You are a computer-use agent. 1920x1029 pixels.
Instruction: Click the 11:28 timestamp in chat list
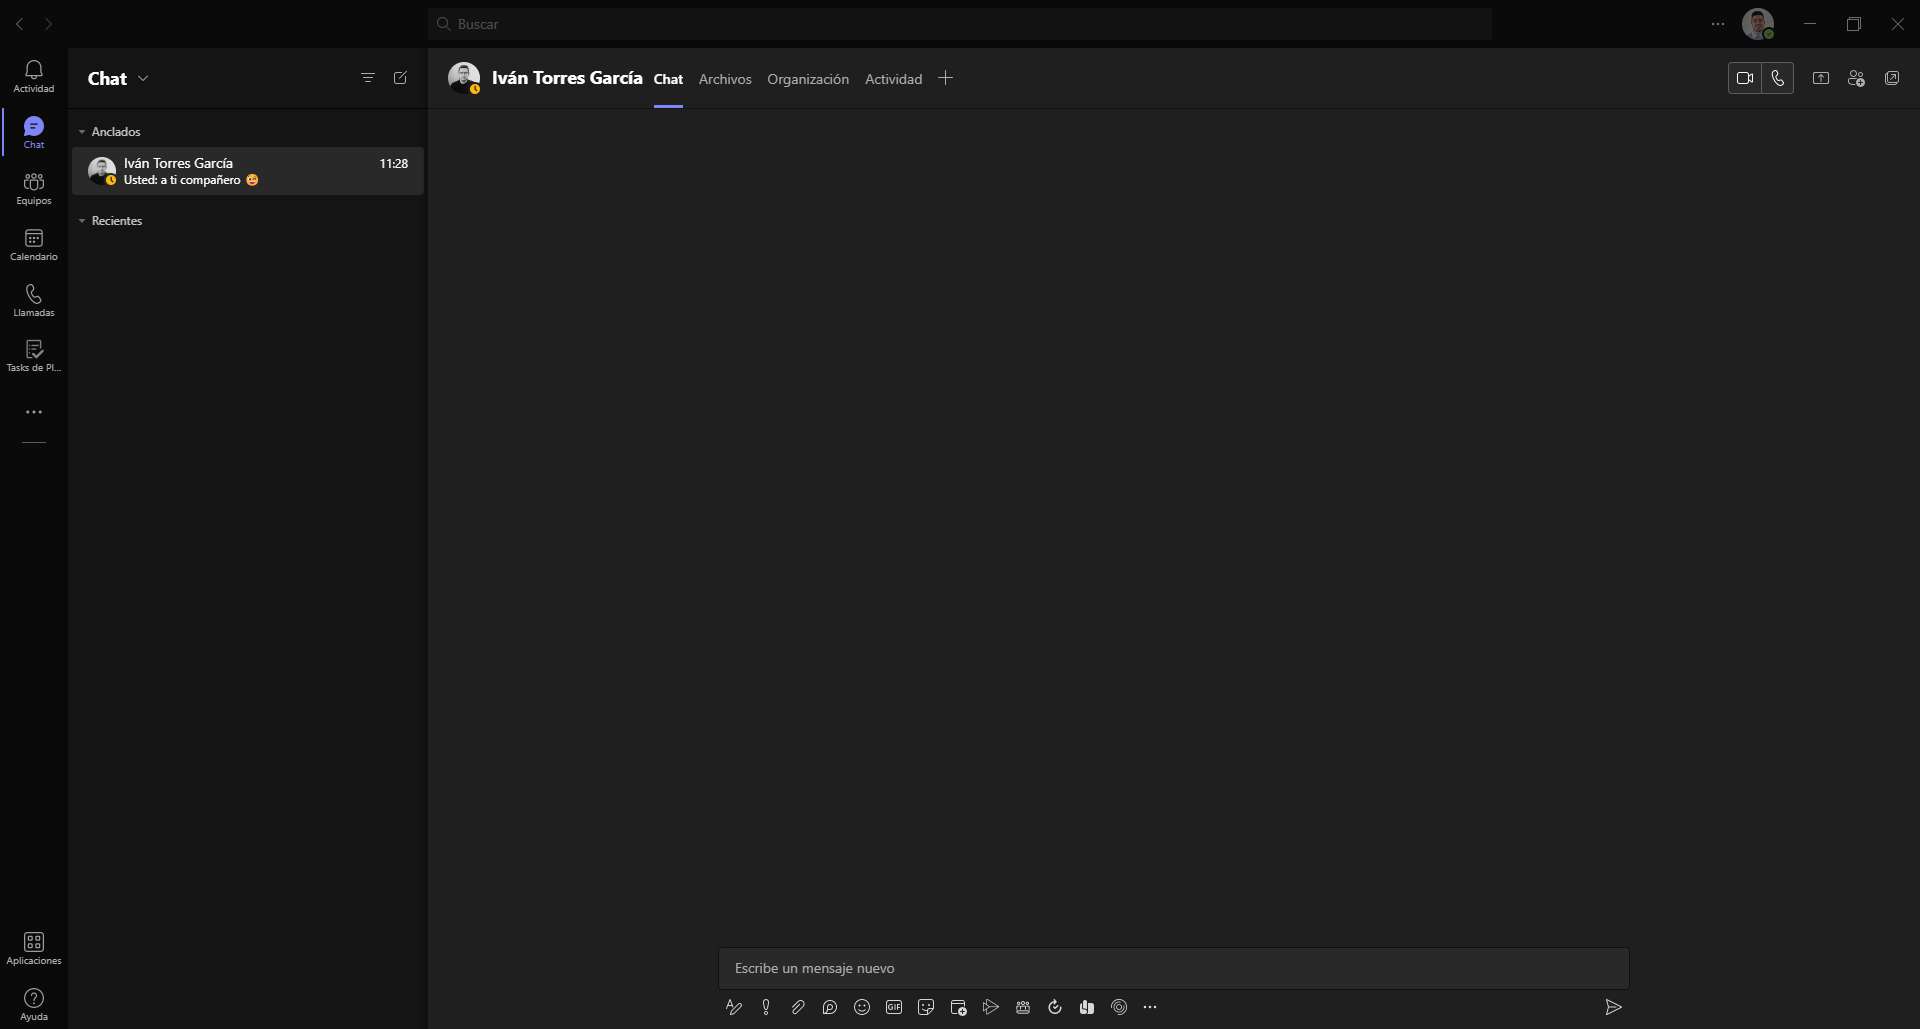[x=394, y=163]
